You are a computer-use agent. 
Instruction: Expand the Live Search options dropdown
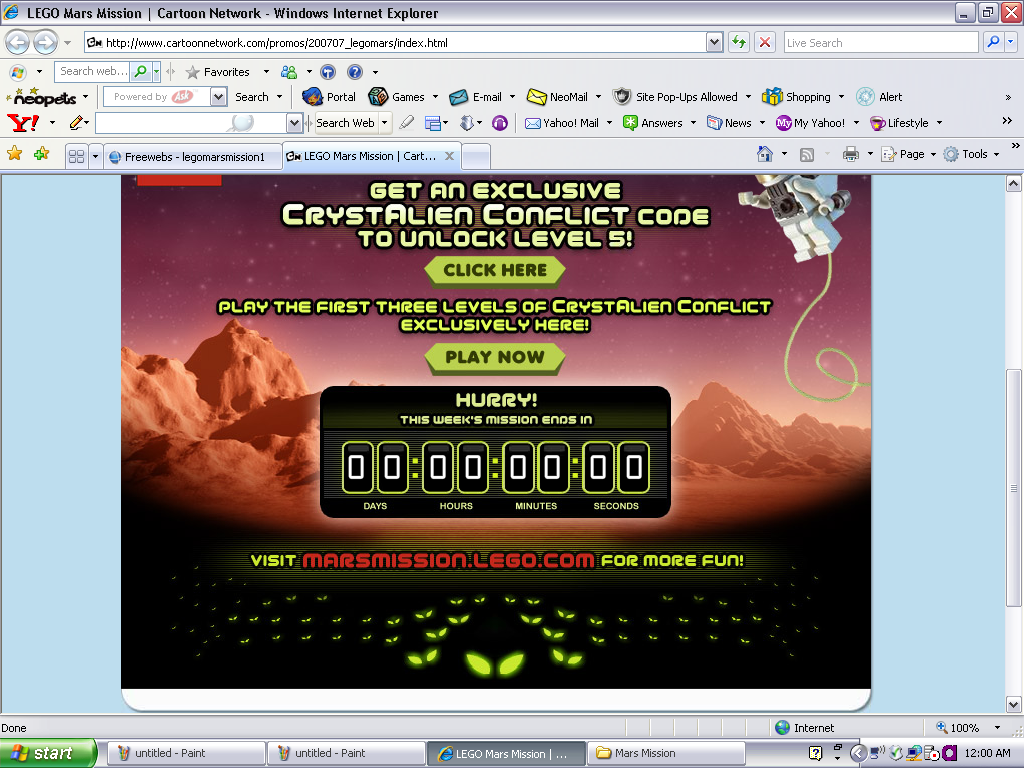[x=1011, y=42]
